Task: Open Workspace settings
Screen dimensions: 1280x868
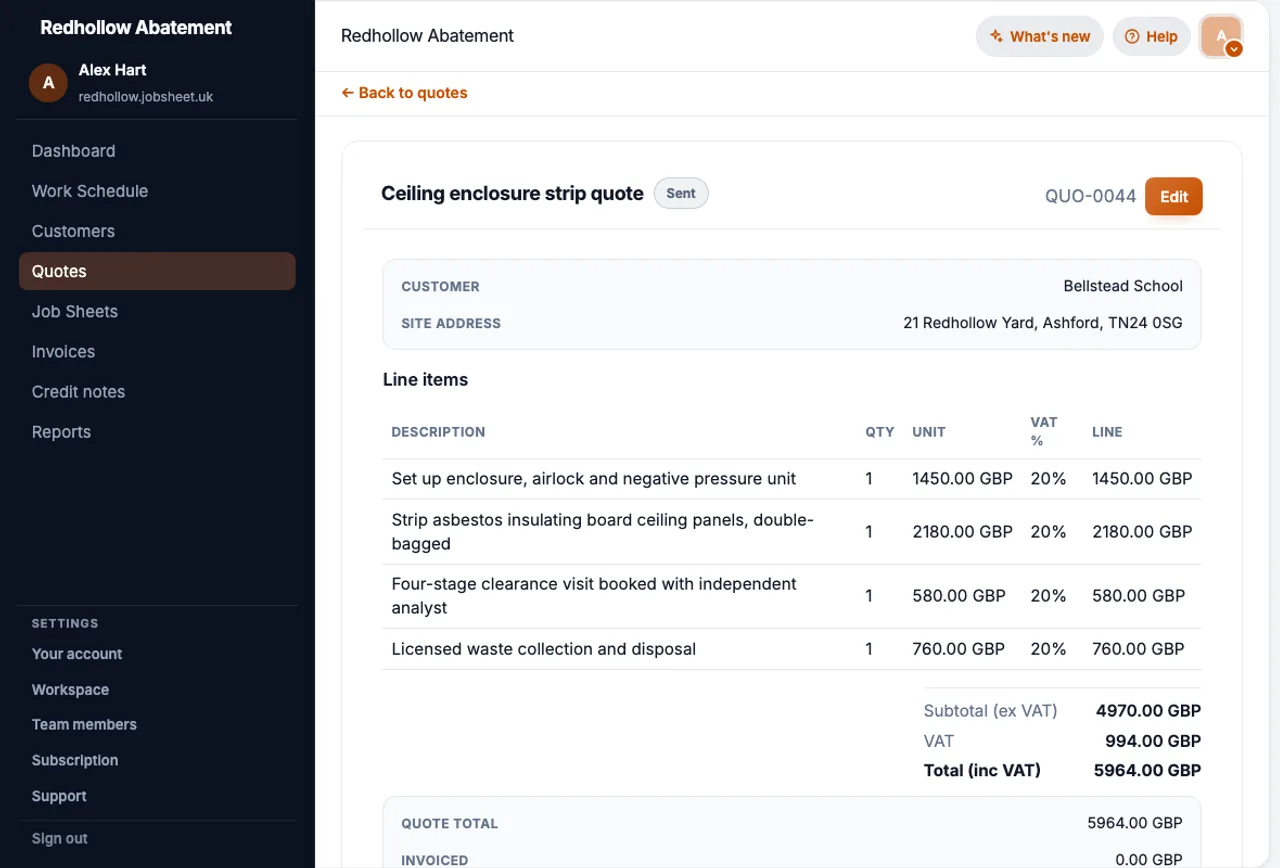Action: 70,690
